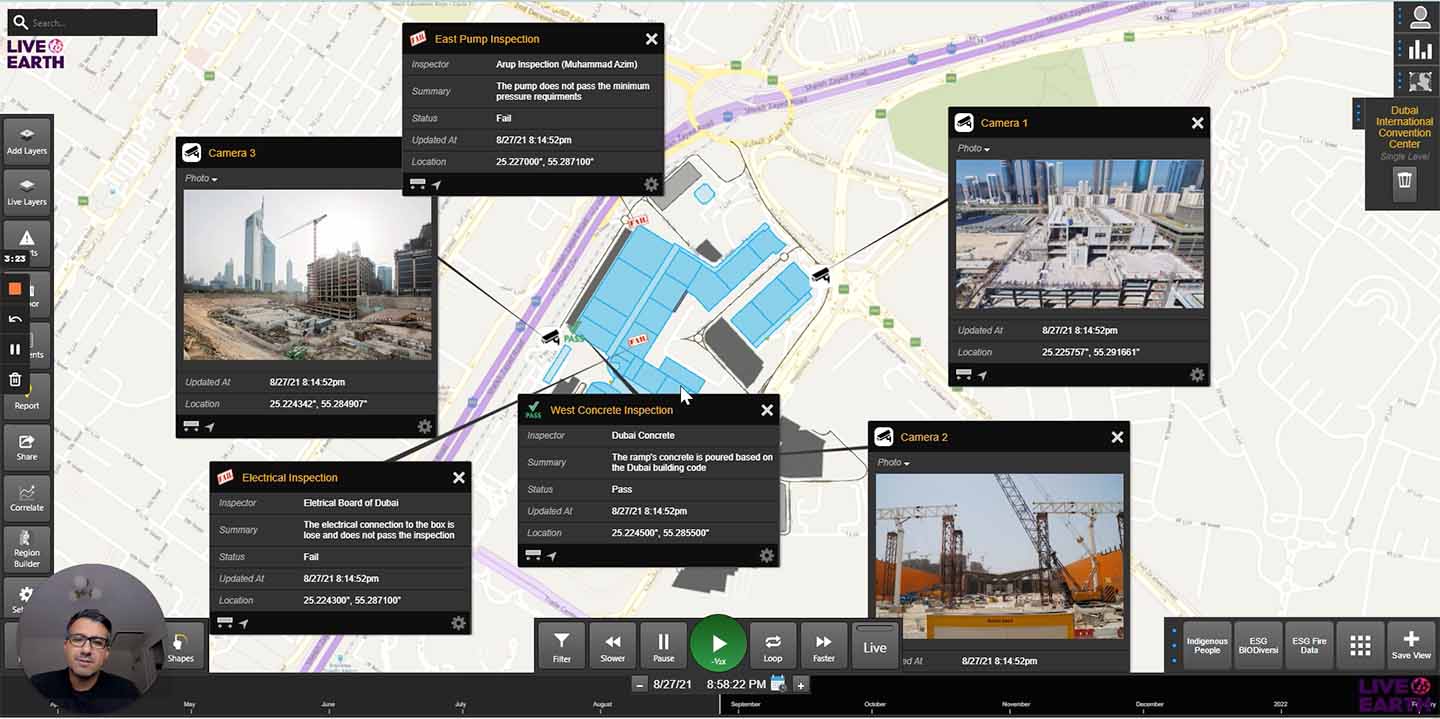
Task: Close the Camera 1 card
Action: [1197, 123]
